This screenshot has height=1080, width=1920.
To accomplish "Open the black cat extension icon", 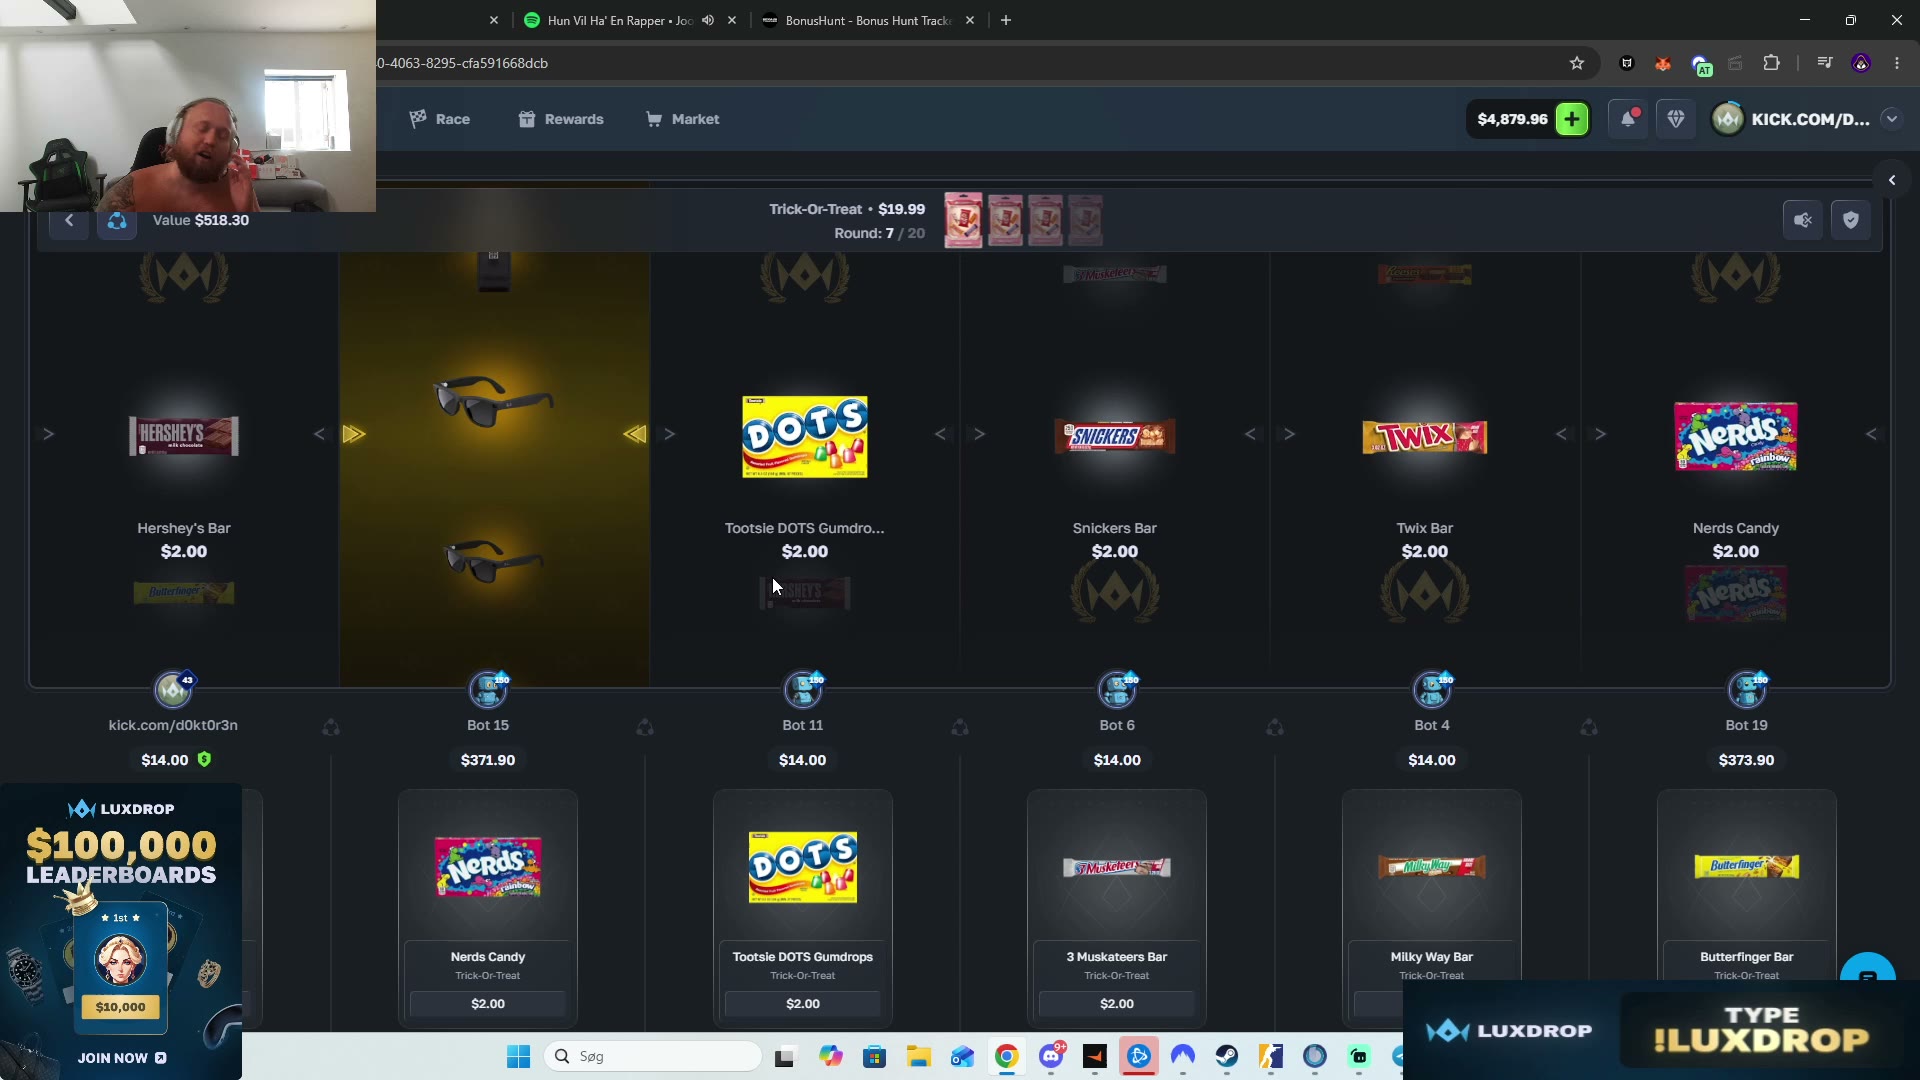I will (x=1627, y=63).
